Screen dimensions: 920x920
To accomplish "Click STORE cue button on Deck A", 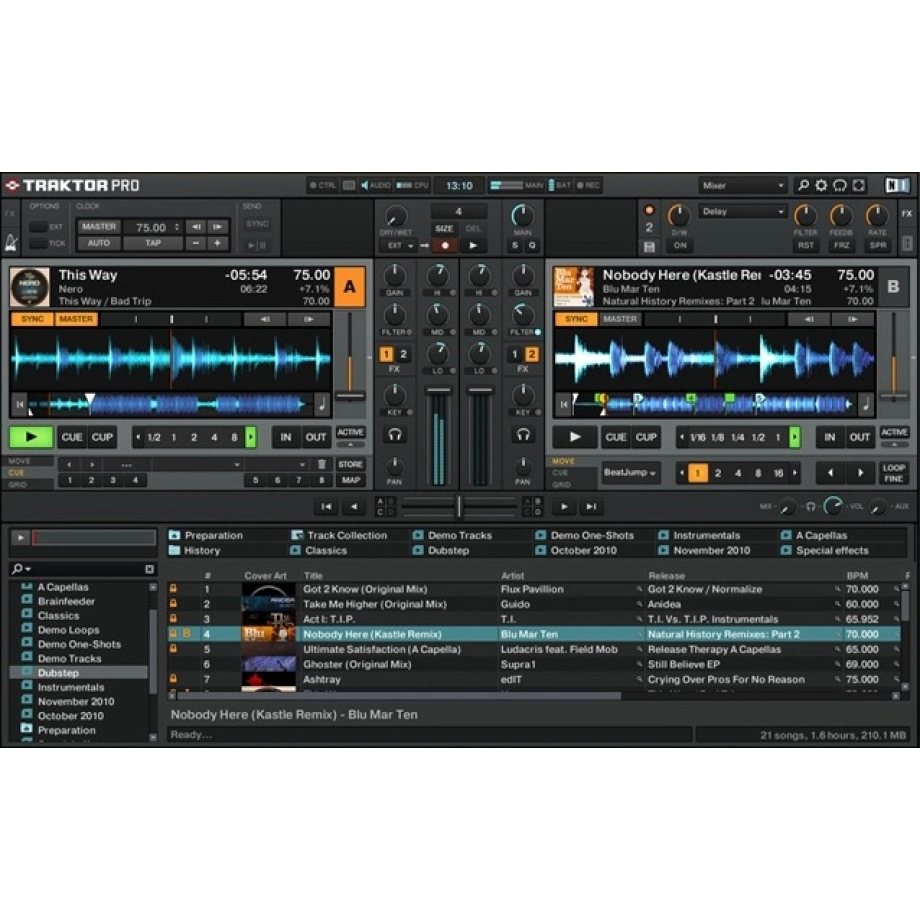I will 350,464.
